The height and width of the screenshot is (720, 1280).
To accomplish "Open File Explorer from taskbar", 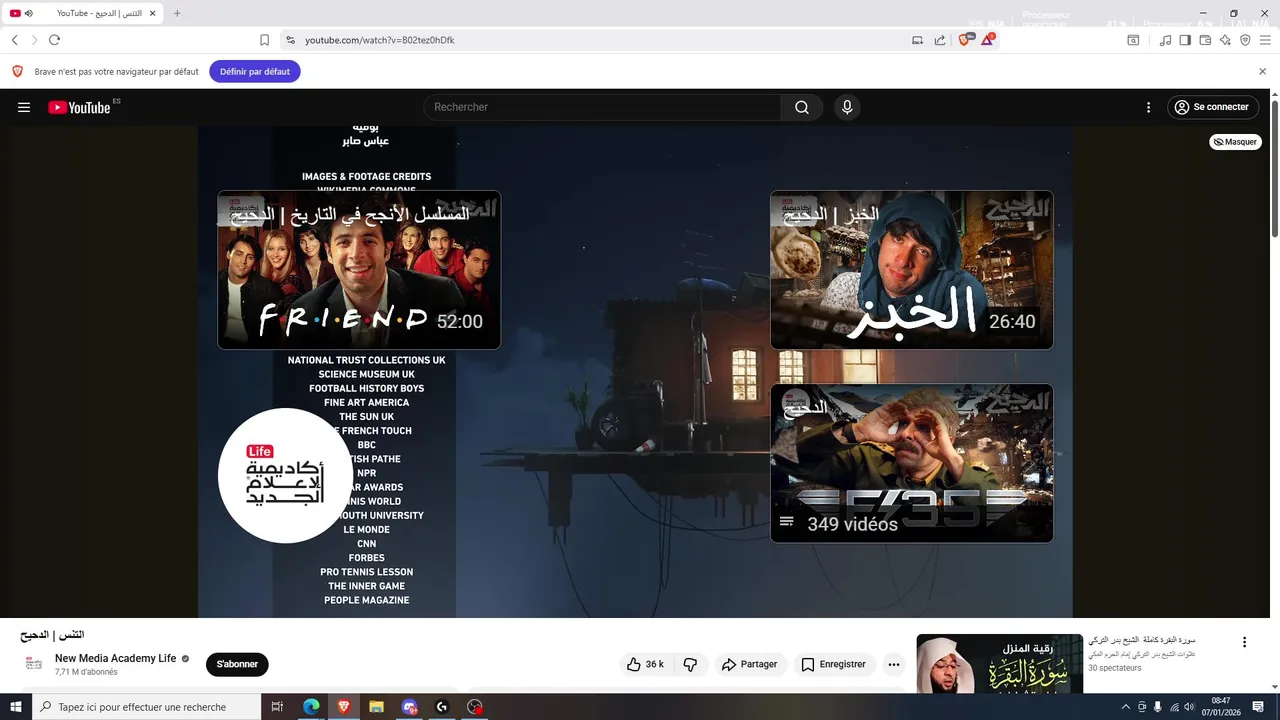I will (376, 707).
